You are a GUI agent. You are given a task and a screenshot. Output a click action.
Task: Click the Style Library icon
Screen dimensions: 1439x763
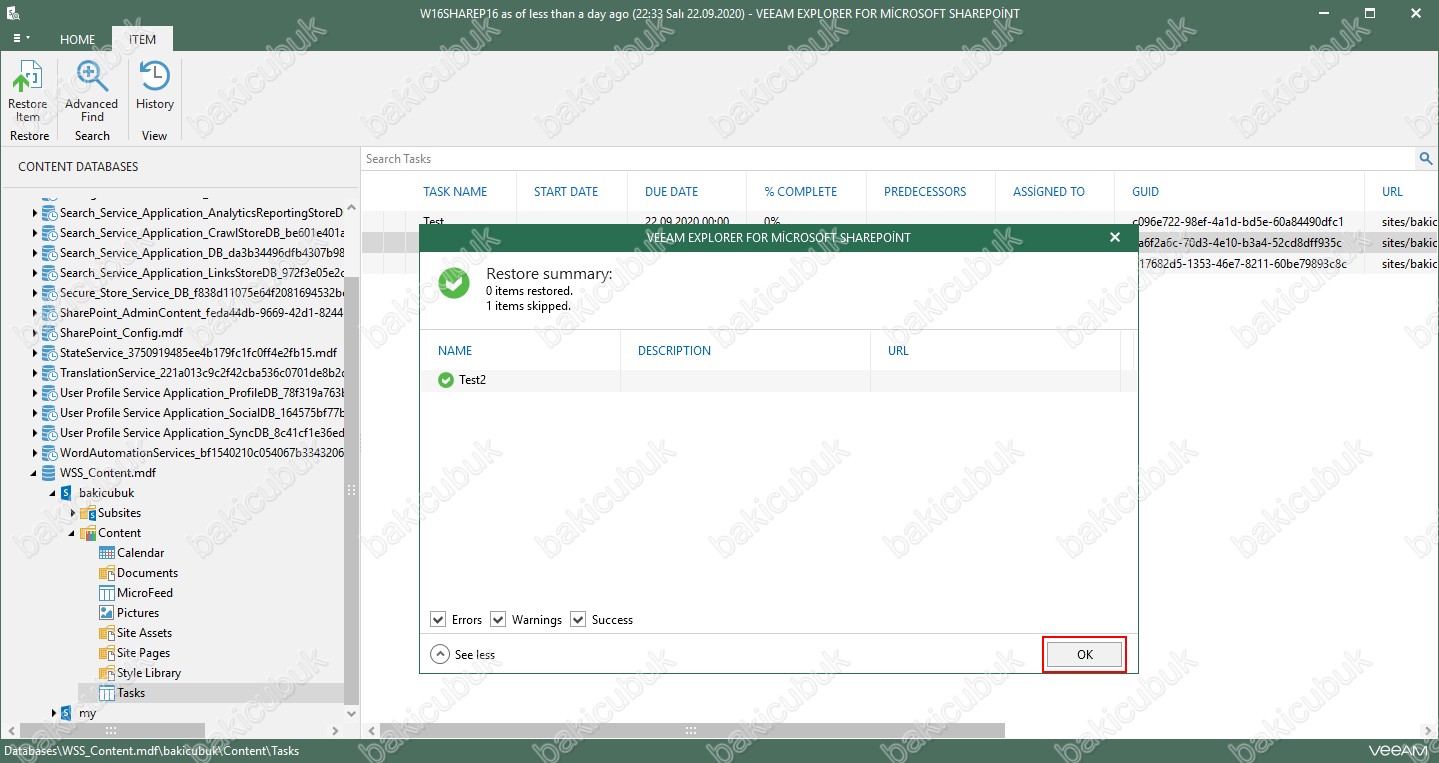click(107, 673)
